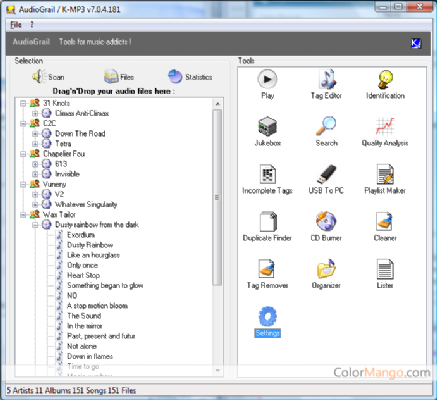437x400 pixels.
Task: Select Something began to glow song
Action: 105,285
